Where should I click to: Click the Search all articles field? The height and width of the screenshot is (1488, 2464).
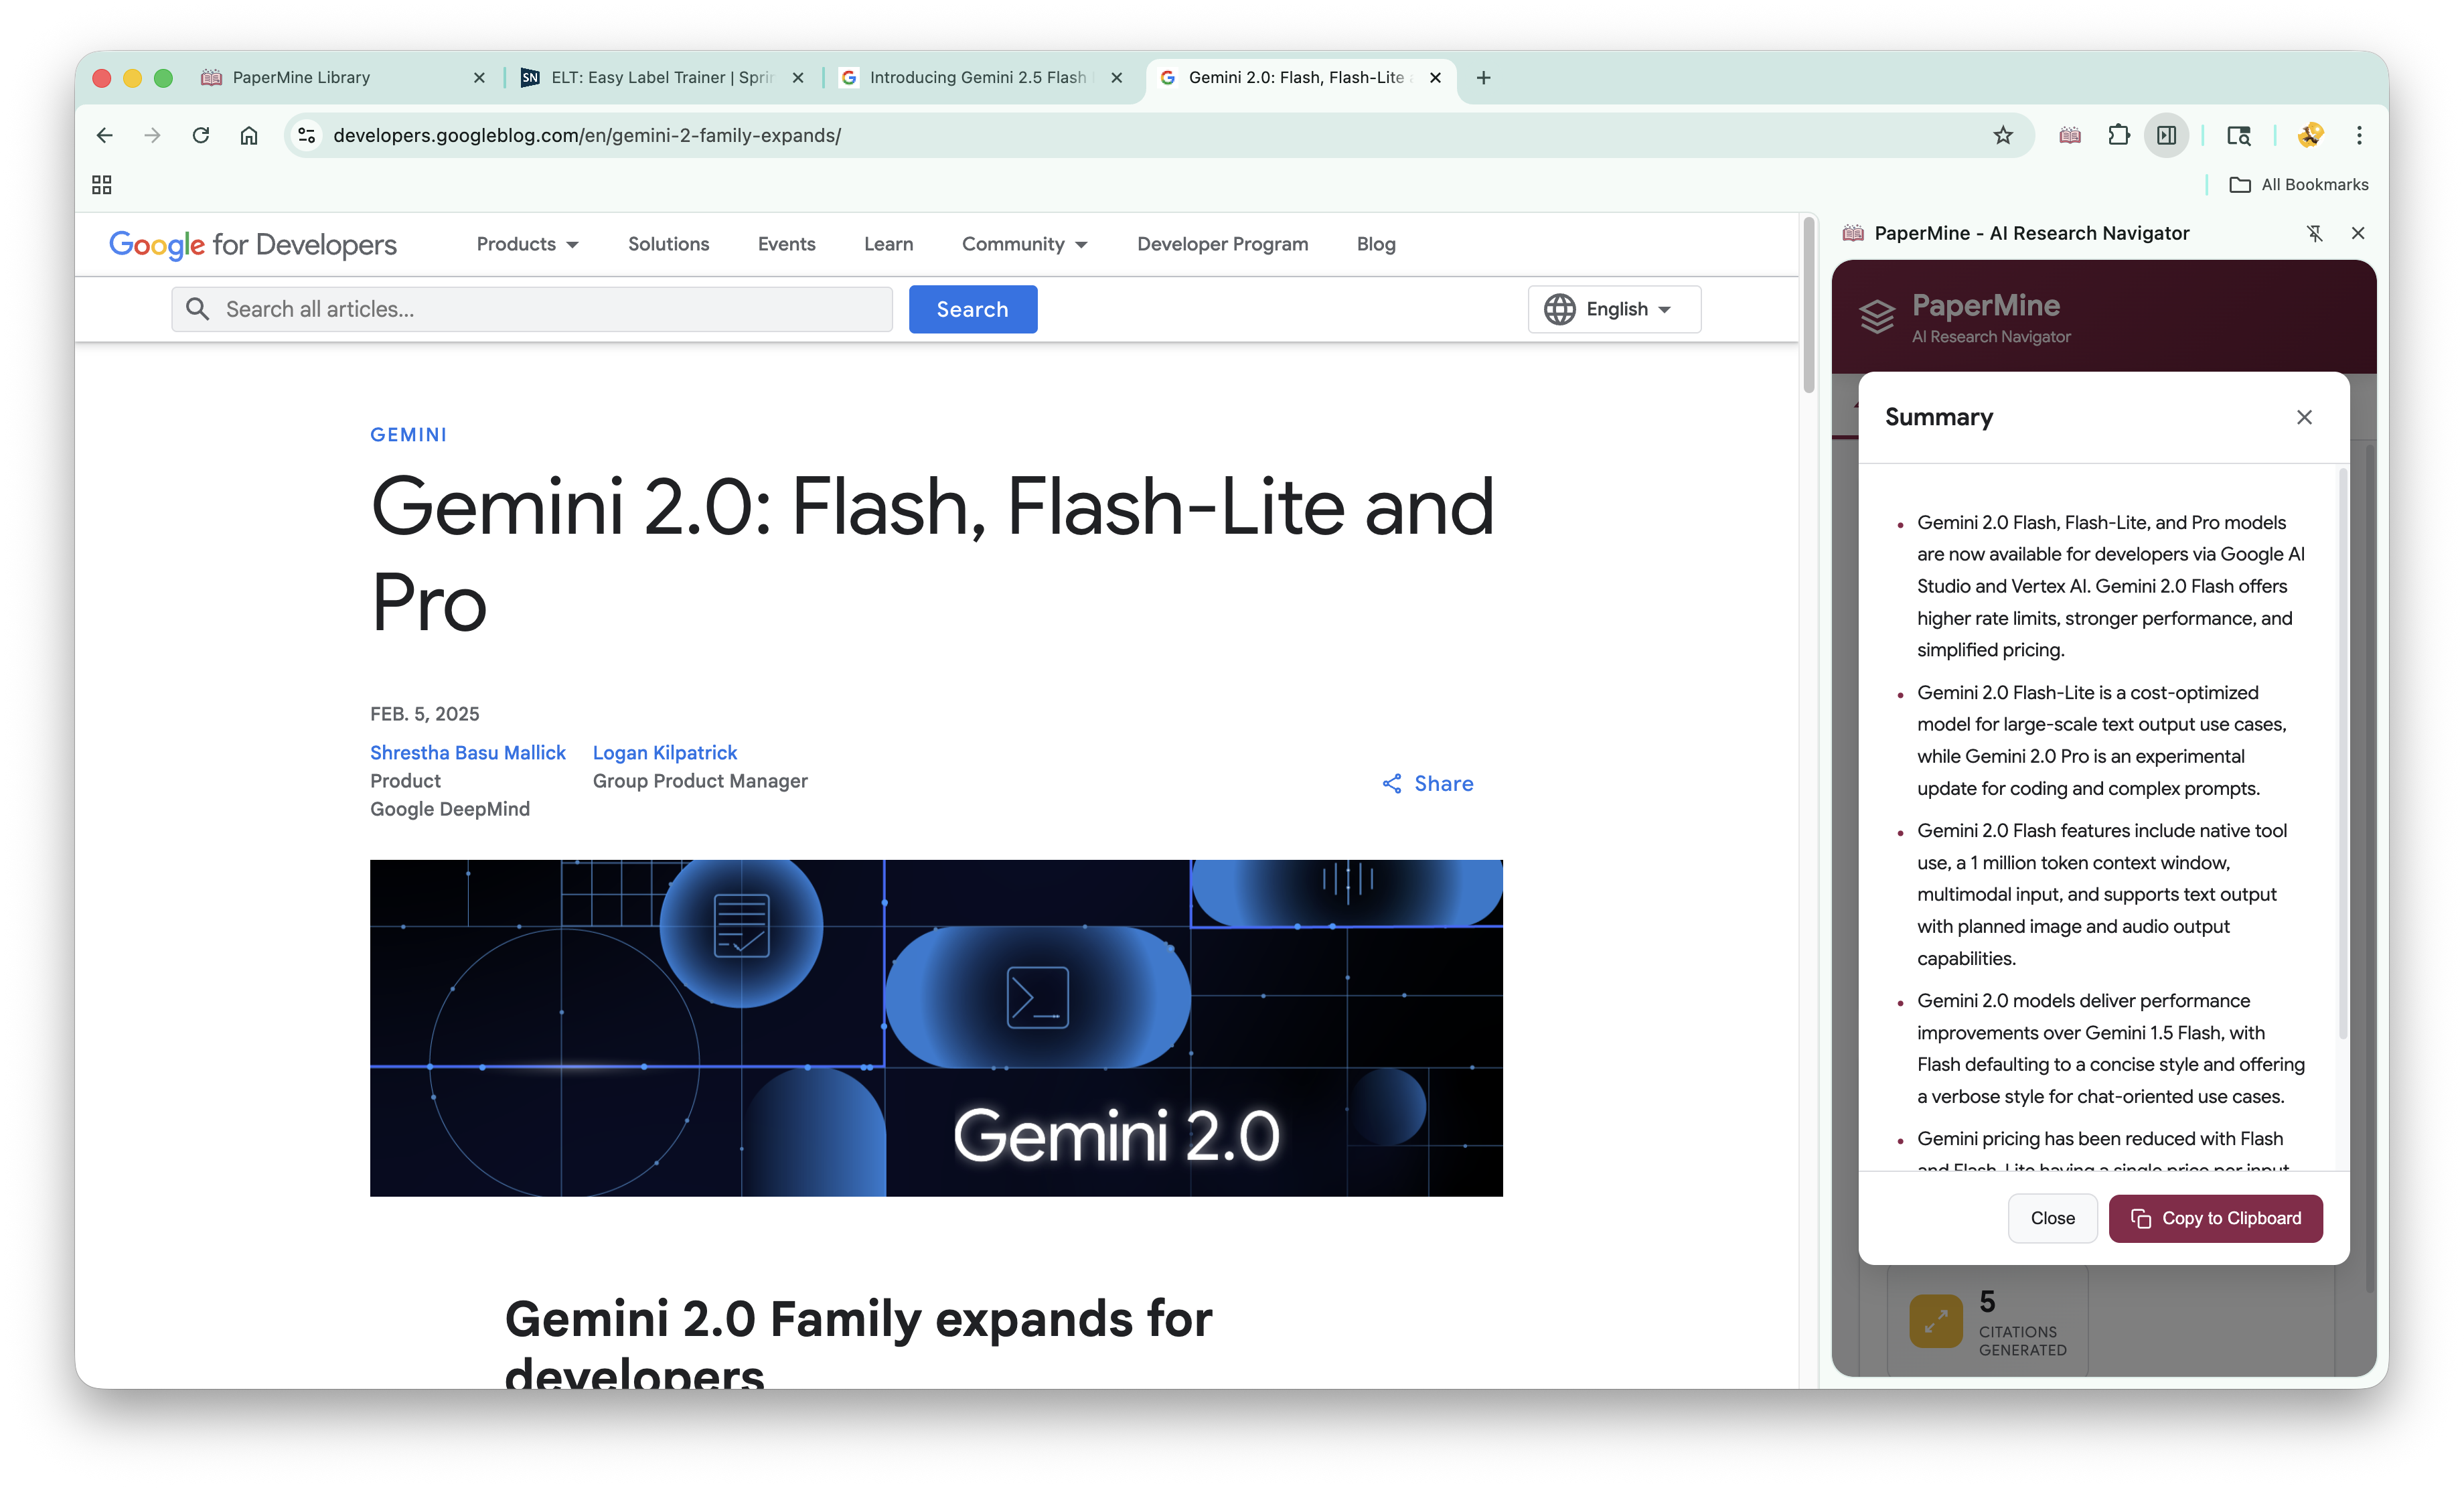pos(550,309)
